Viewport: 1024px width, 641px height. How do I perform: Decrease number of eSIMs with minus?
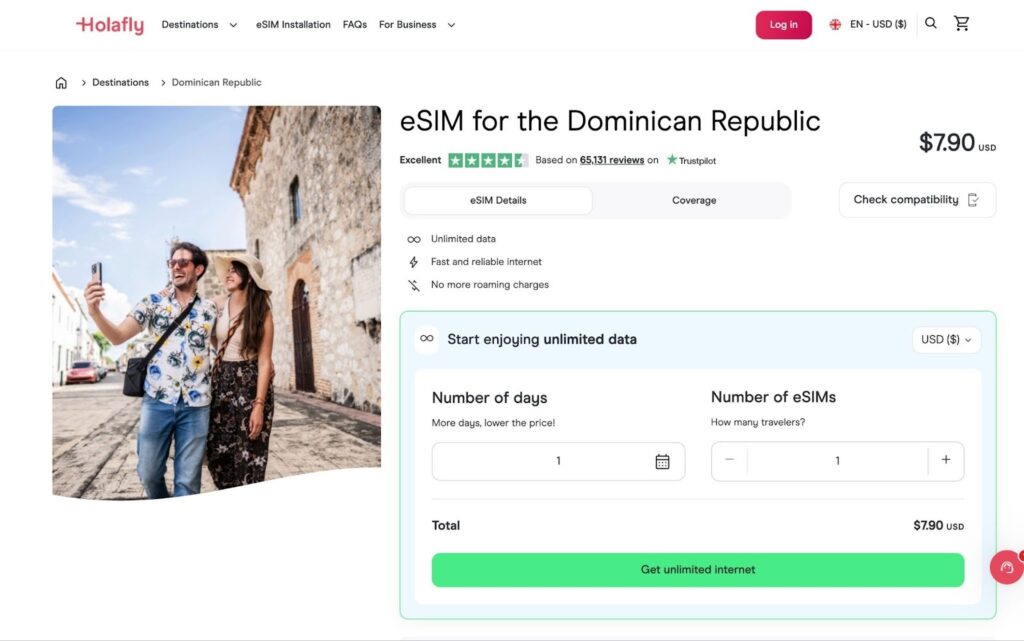[x=730, y=461]
